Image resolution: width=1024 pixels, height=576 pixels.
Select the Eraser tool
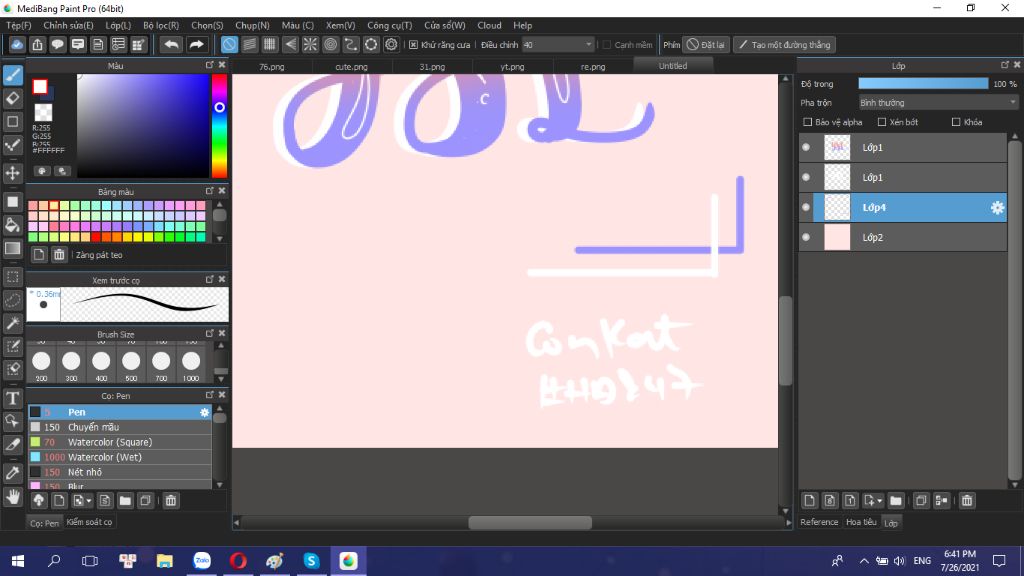pos(12,99)
